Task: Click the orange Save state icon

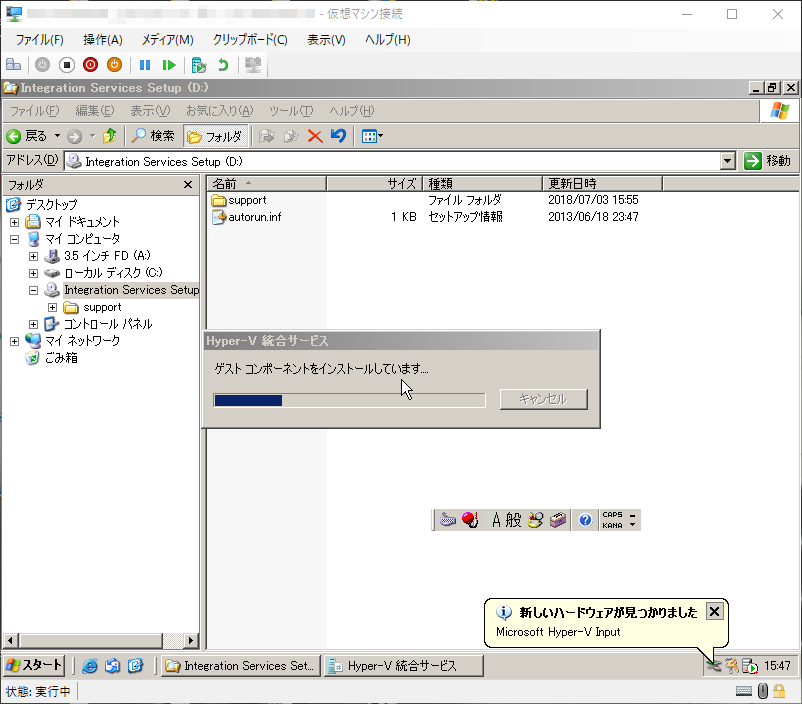Action: tap(114, 65)
